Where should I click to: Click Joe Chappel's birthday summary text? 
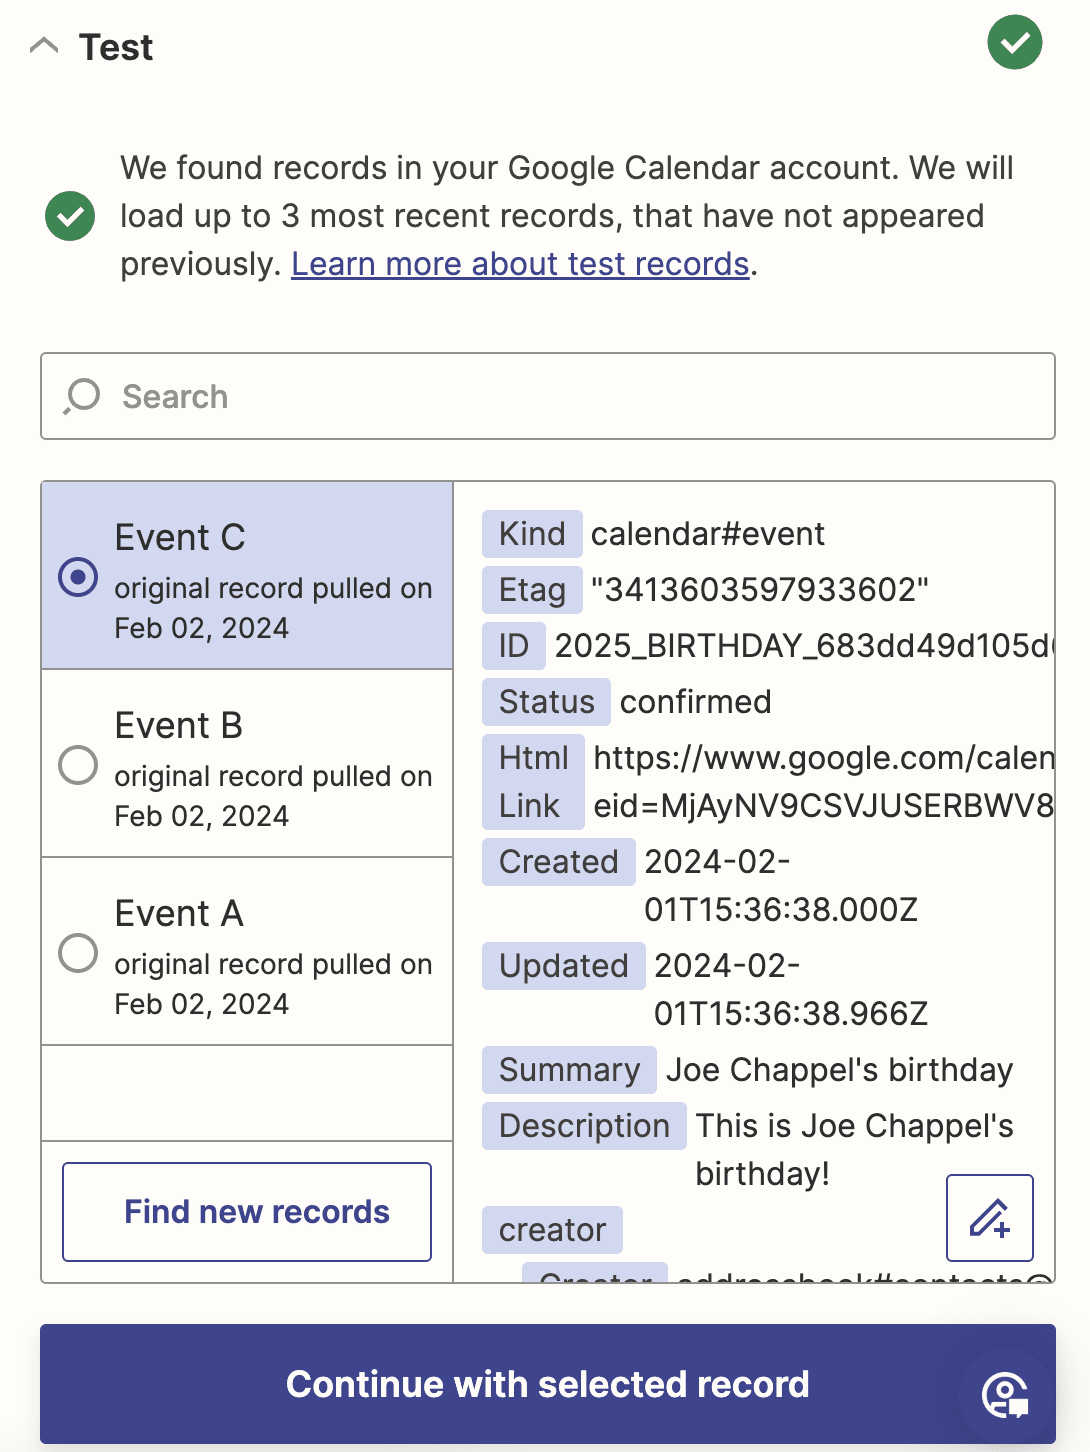pyautogui.click(x=840, y=1070)
